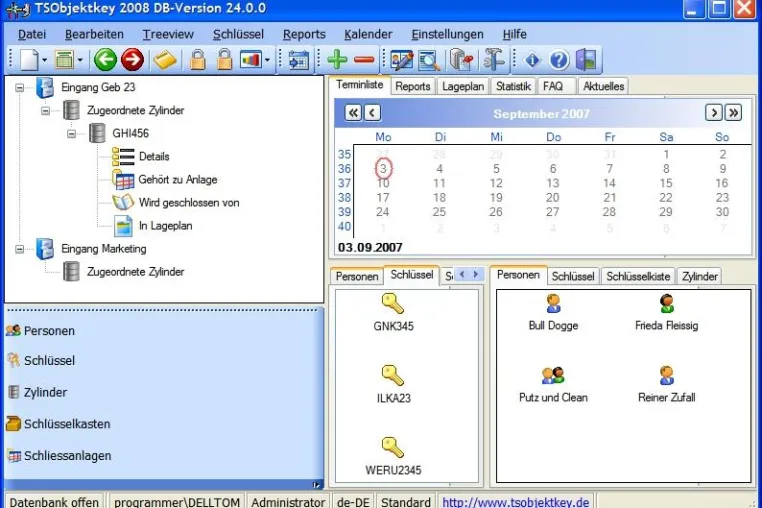Select person Frieda Fleissig
This screenshot has width=762, height=508.
(666, 313)
